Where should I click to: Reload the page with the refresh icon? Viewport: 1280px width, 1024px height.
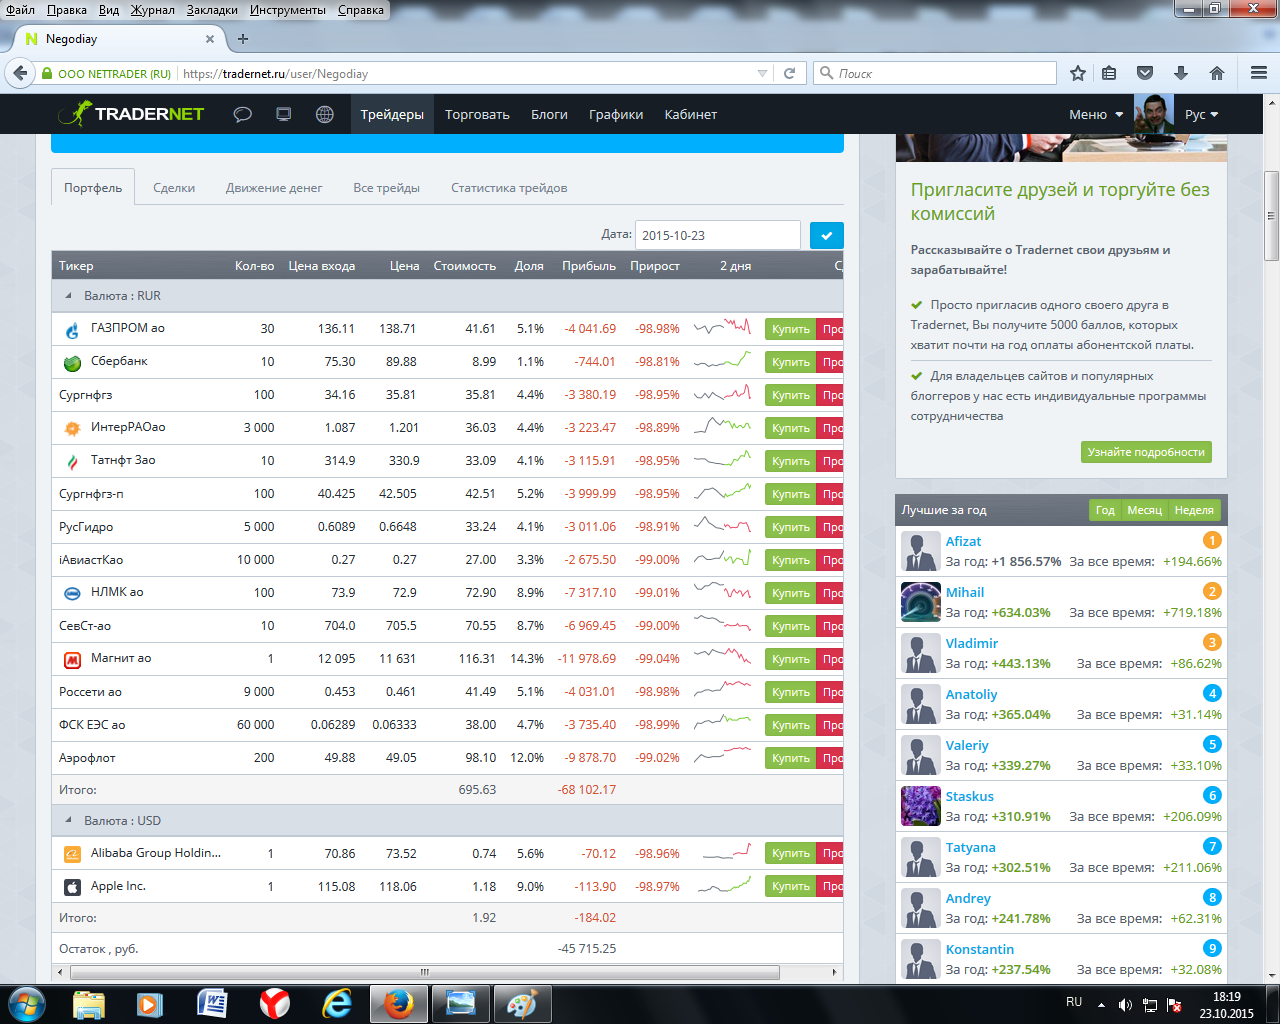[789, 73]
